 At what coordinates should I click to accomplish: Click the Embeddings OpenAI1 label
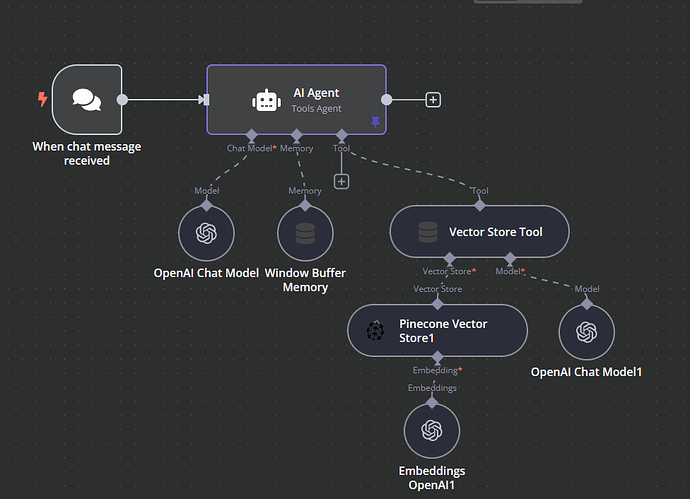[x=432, y=478]
